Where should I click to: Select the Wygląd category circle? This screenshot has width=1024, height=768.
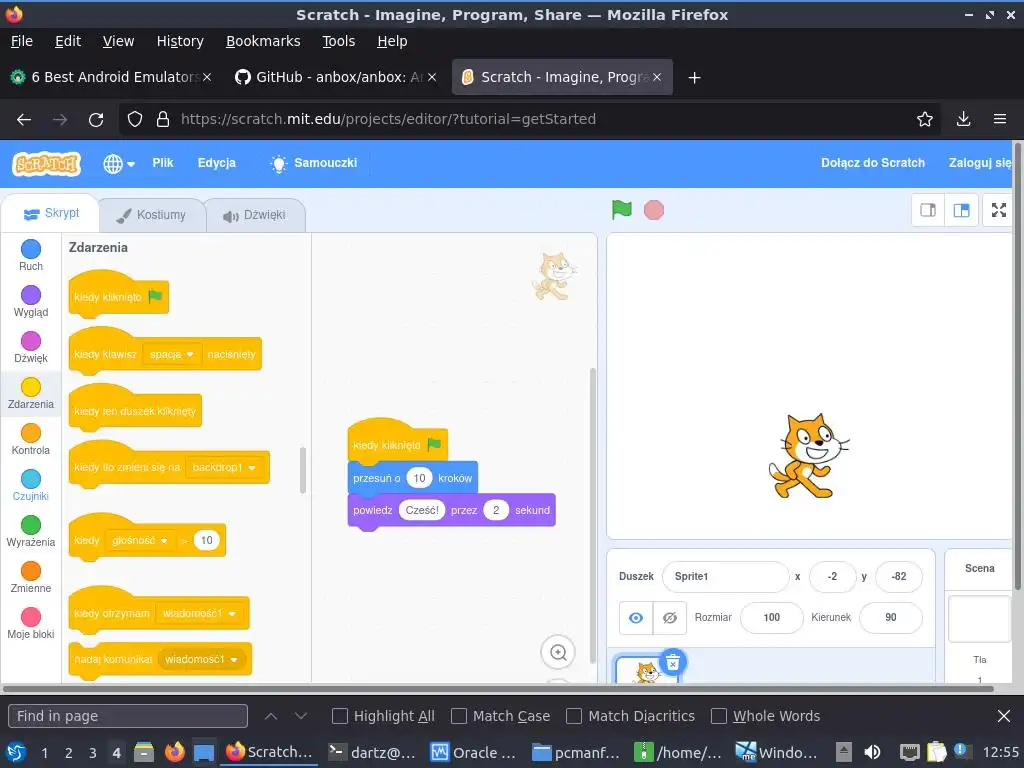31,295
